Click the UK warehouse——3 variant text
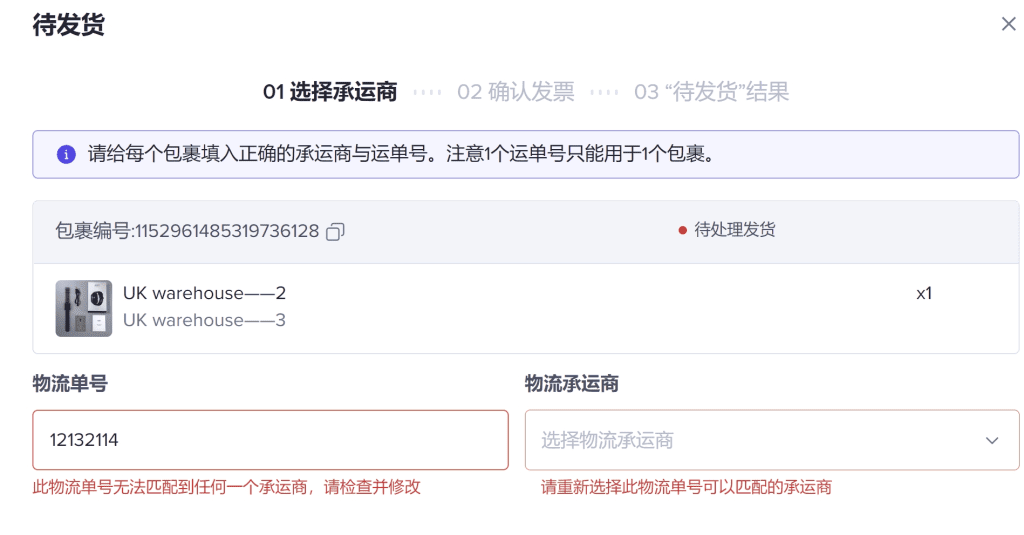 click(204, 320)
